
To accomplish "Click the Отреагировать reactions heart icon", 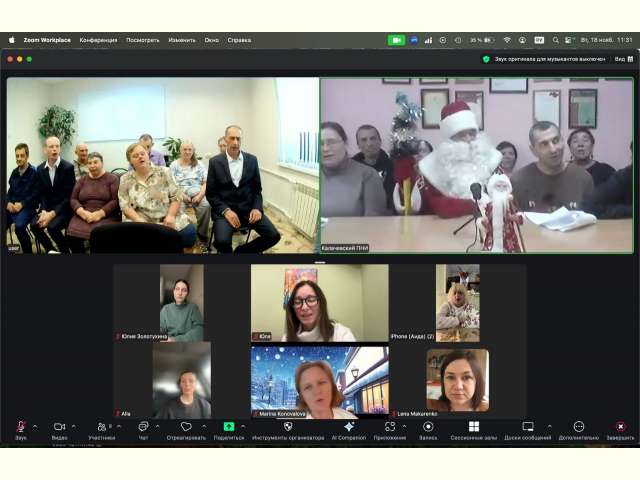I will [x=186, y=427].
